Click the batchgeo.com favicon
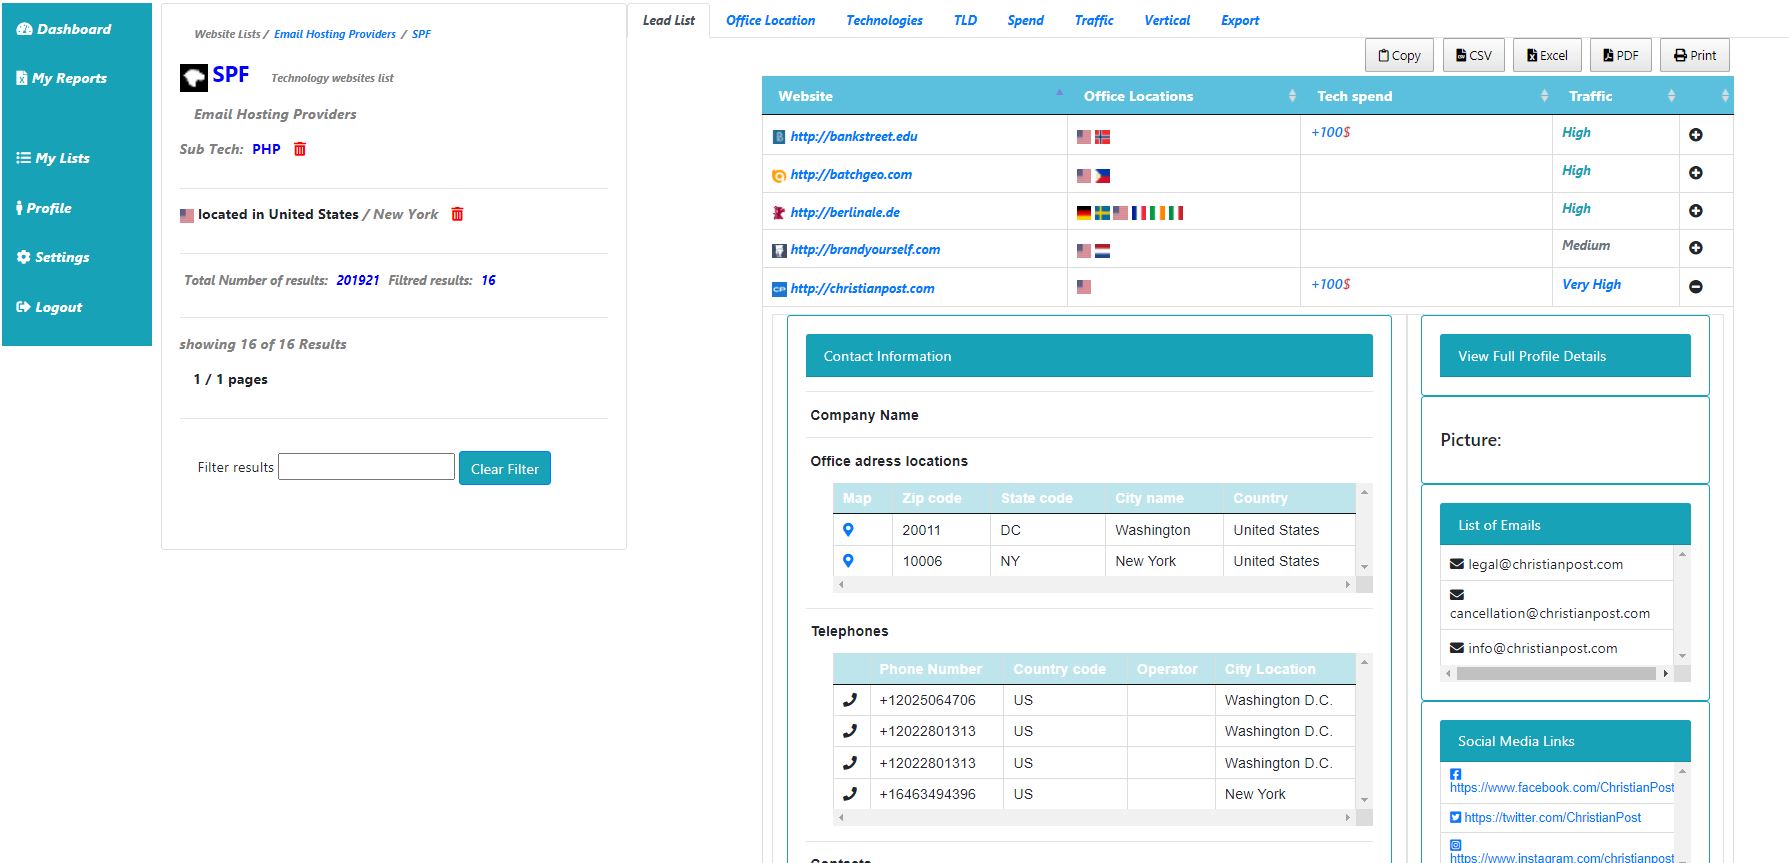 point(779,176)
